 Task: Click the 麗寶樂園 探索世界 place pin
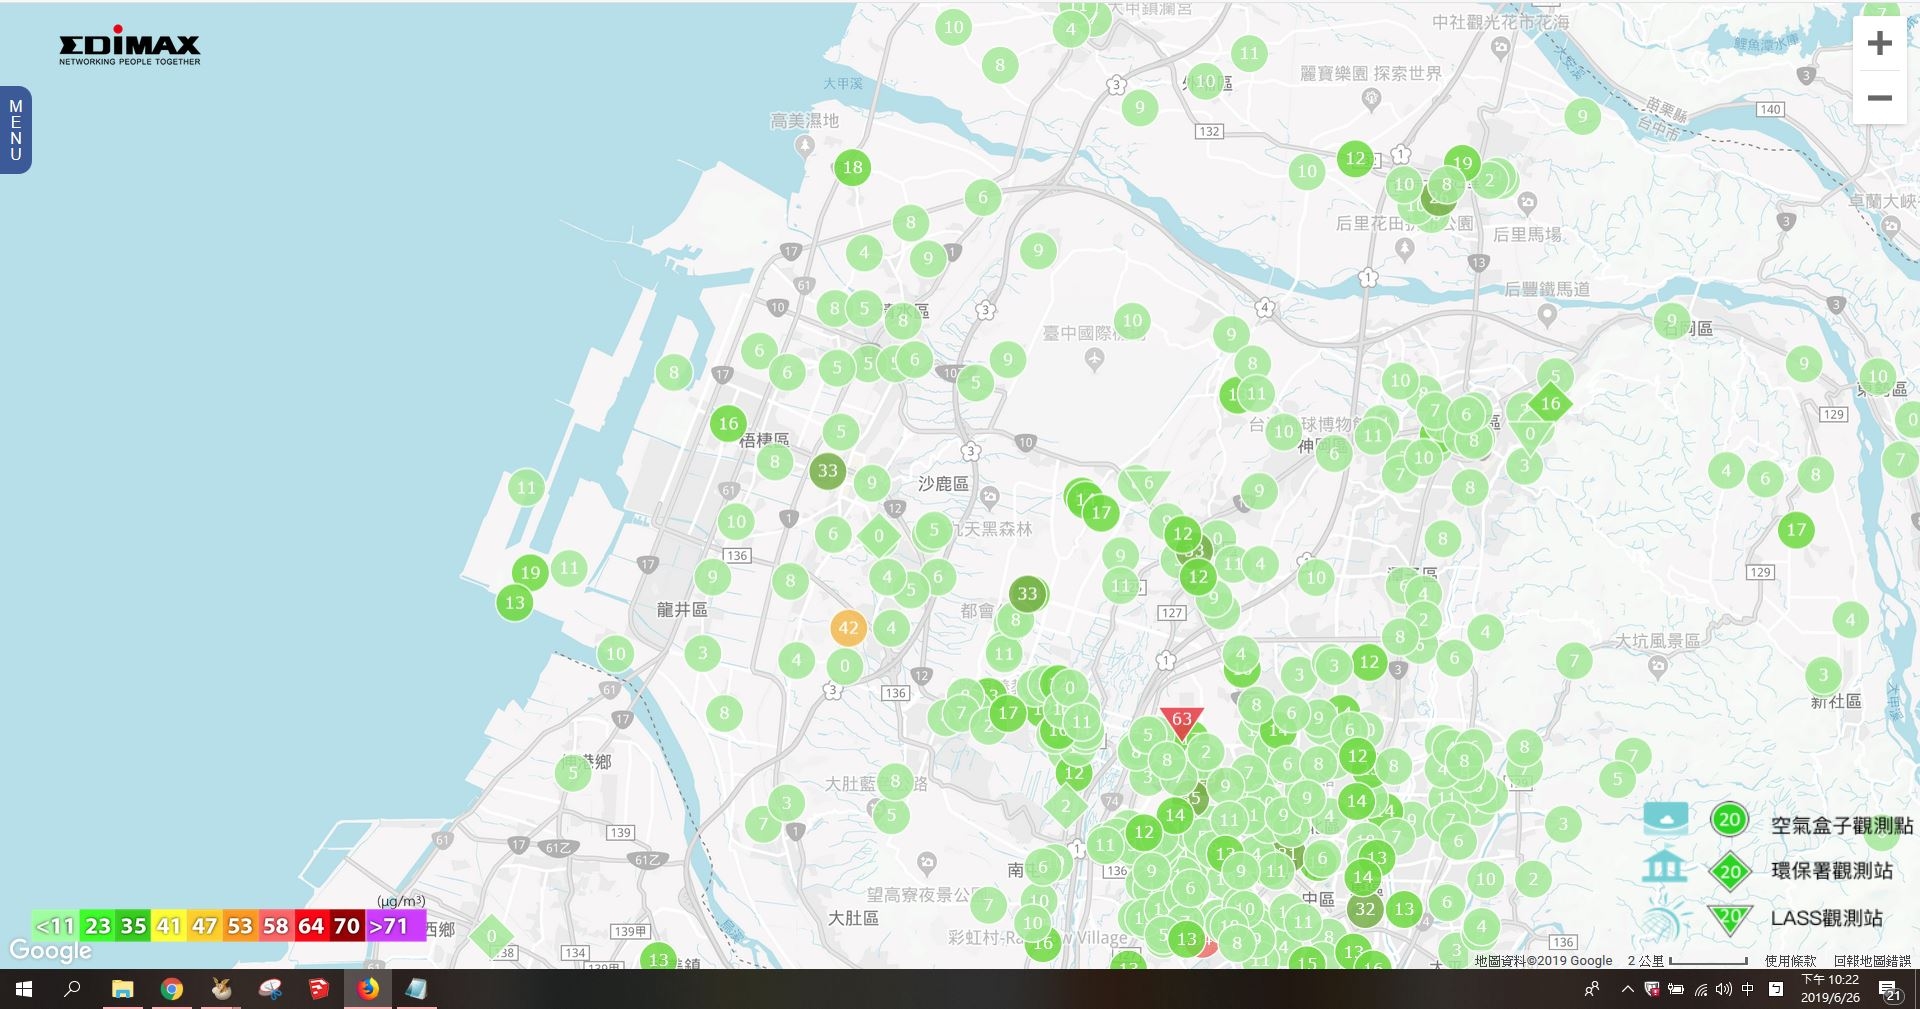[x=1371, y=98]
